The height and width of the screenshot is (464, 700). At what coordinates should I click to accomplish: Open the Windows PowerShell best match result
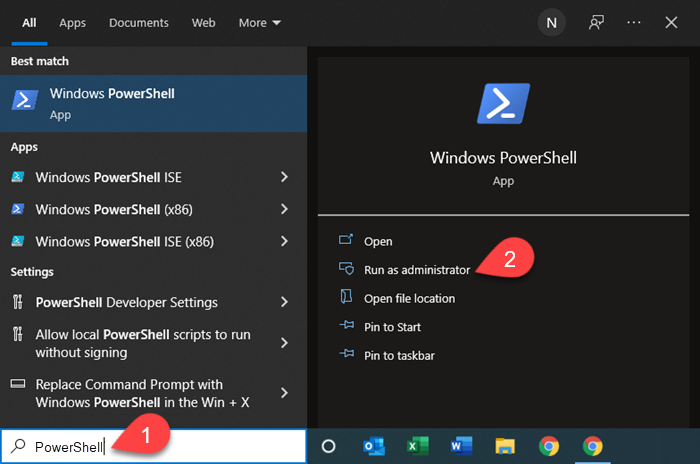click(x=153, y=103)
